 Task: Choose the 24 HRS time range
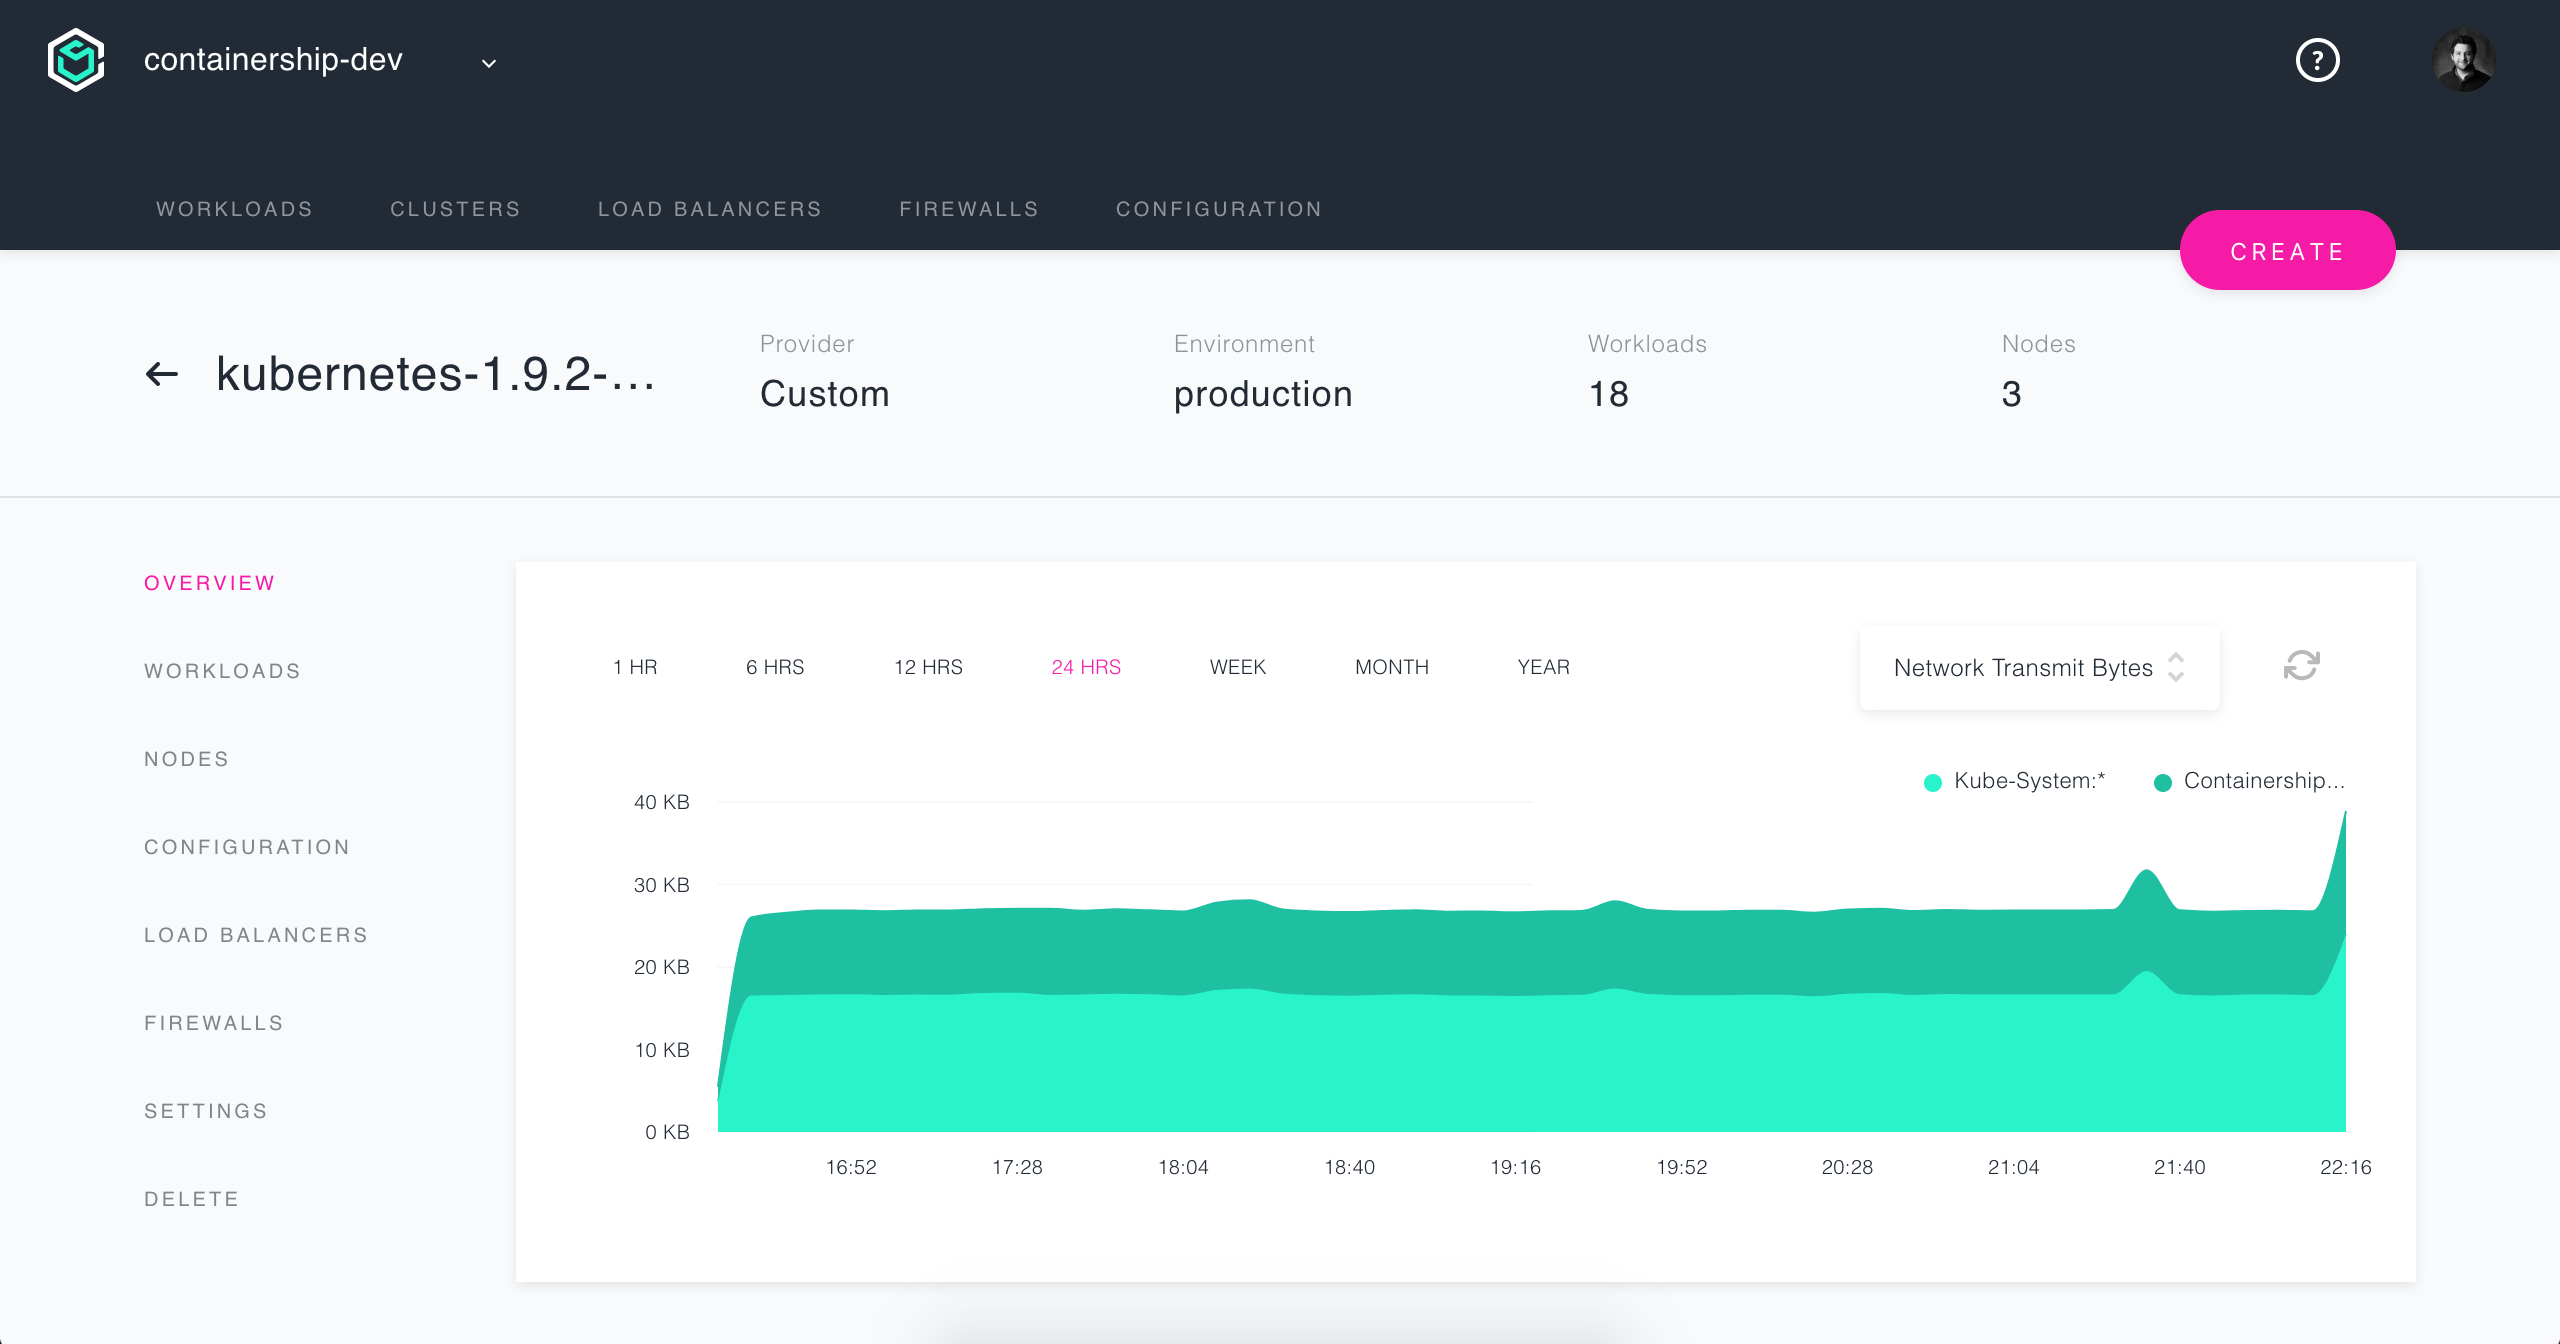[x=1085, y=667]
